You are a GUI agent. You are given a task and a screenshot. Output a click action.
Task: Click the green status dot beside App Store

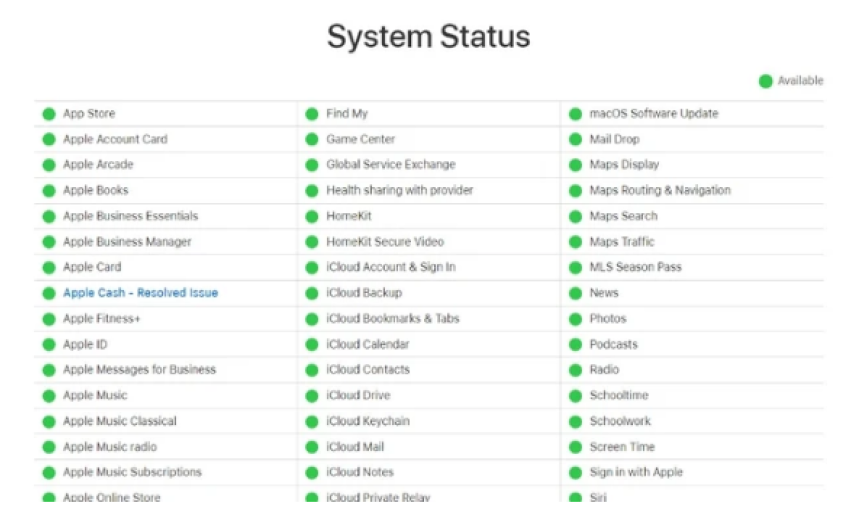click(x=49, y=114)
